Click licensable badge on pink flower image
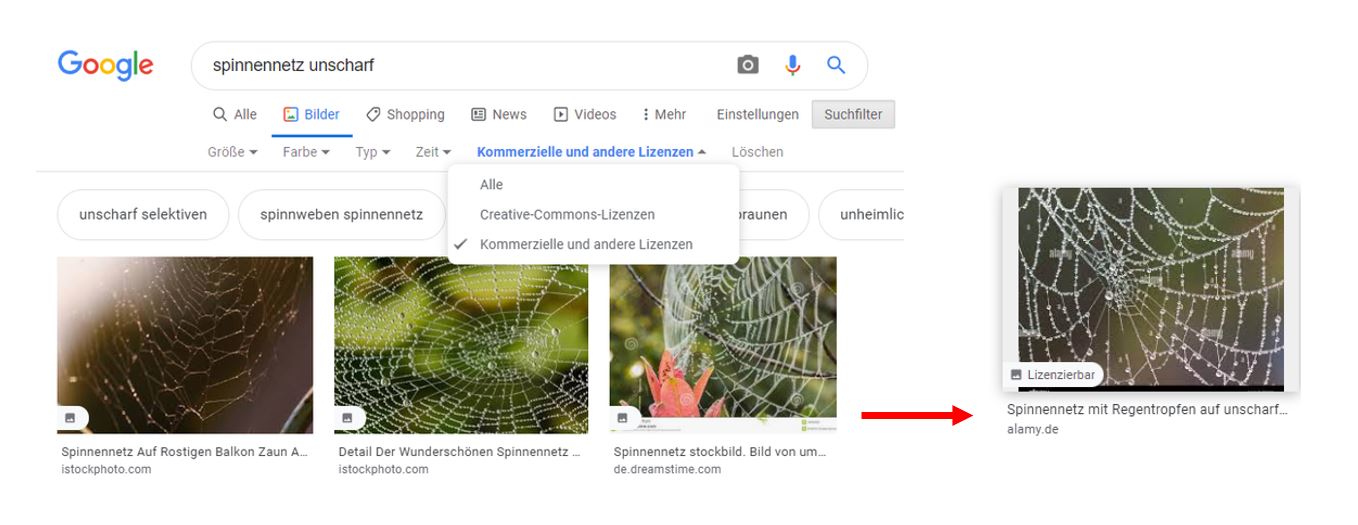Screen dimensions: 1358x525 point(624,417)
